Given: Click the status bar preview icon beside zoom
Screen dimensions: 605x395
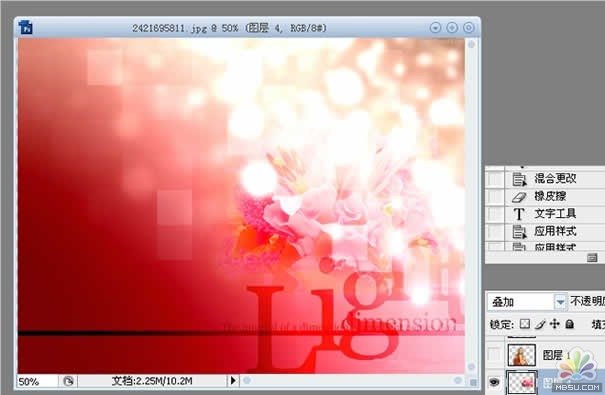Looking at the screenshot, I should pyautogui.click(x=68, y=381).
